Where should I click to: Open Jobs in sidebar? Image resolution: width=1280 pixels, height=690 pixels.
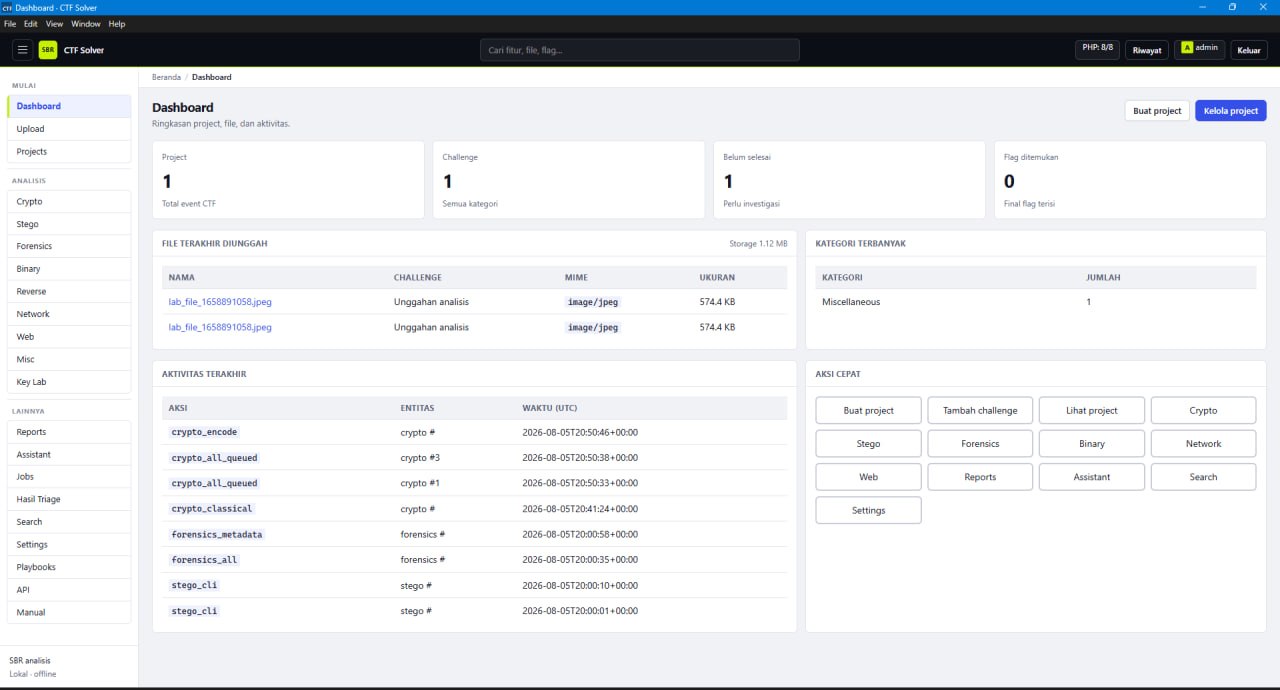pos(69,477)
